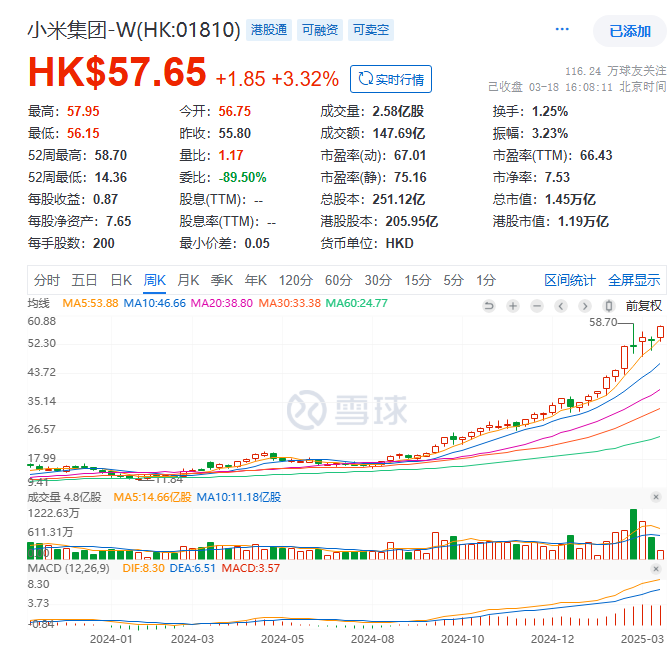Shift chart right with right arrow
Viewport: 669px width, 652px height.
585,306
